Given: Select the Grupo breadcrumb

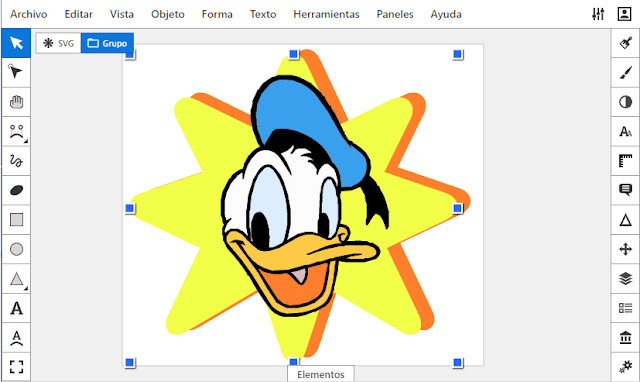Looking at the screenshot, I should [107, 43].
